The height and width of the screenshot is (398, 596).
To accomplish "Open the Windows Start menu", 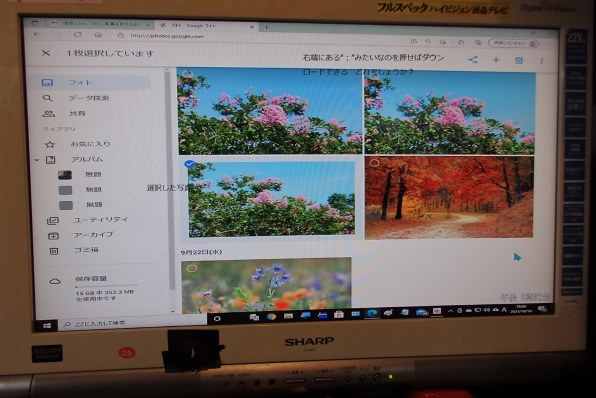I will 47,325.
